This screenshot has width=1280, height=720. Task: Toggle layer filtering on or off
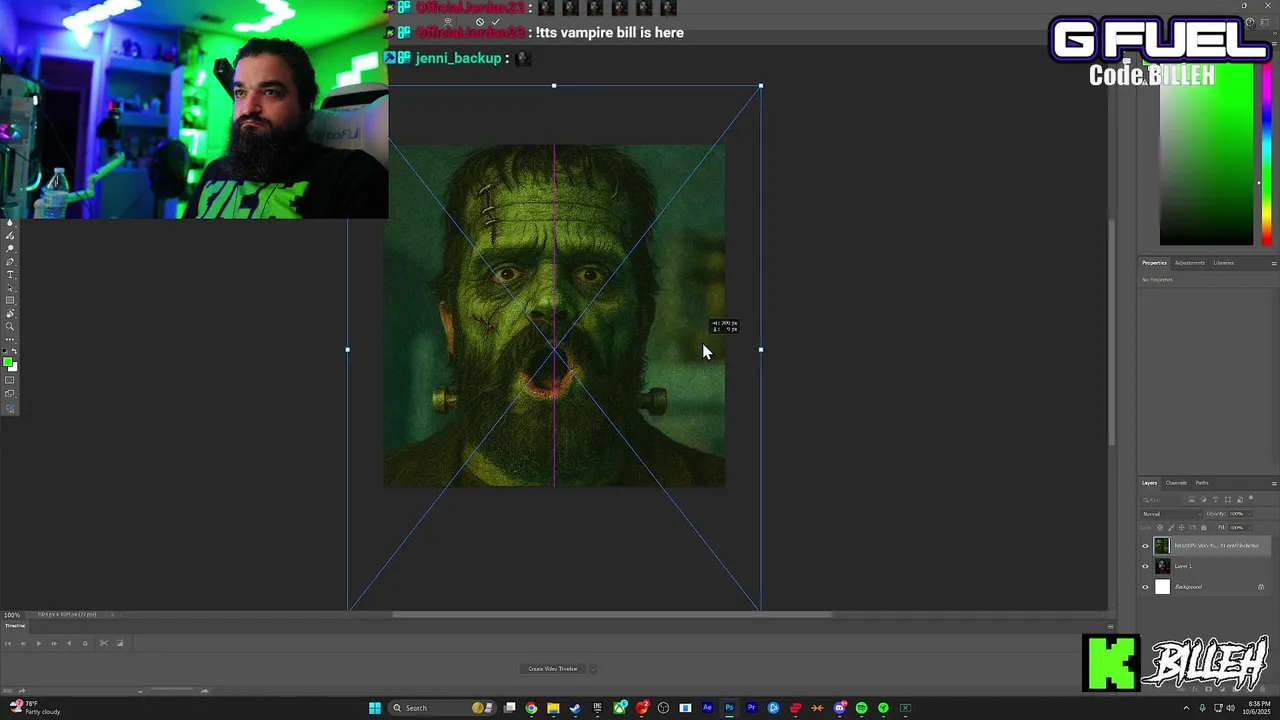1251,498
